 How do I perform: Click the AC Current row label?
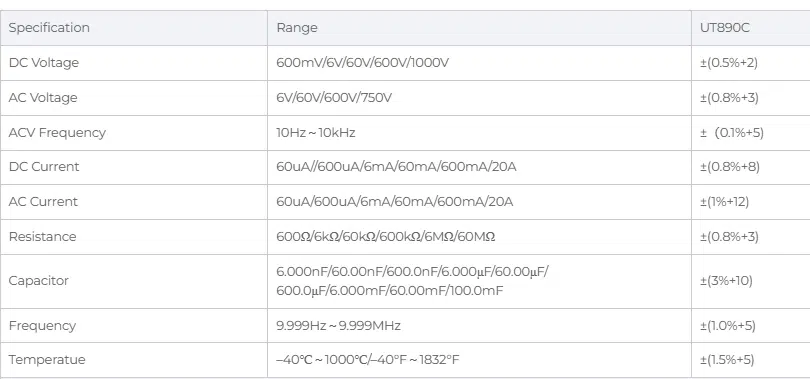coord(43,202)
